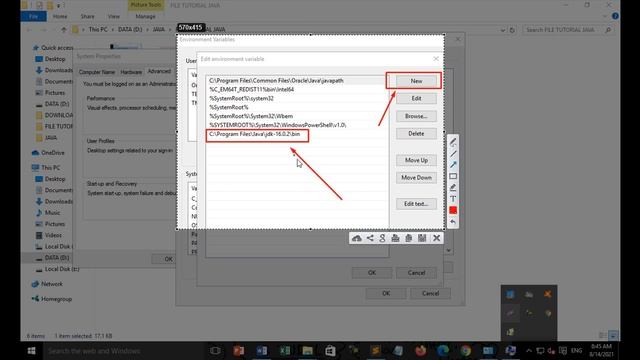Click the Edit text... button

coord(416,204)
